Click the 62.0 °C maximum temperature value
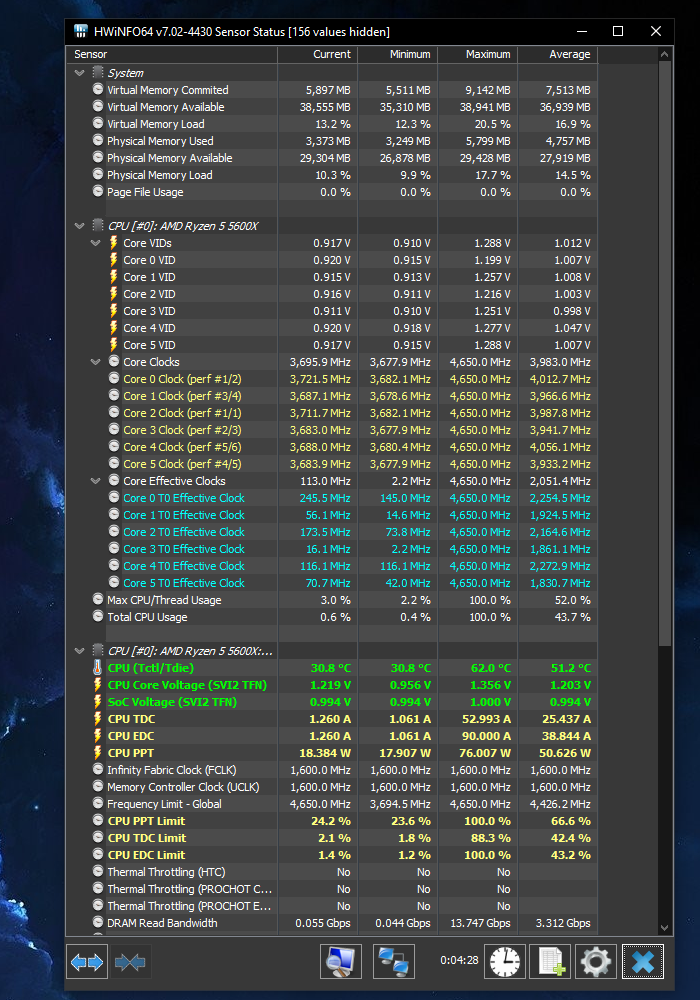700x1000 pixels. (x=490, y=668)
